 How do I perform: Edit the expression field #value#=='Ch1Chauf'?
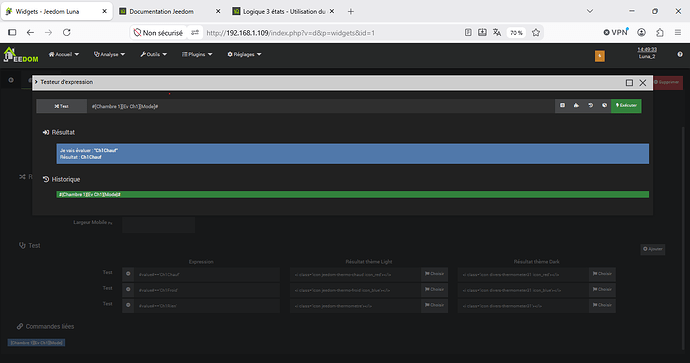[x=207, y=274]
